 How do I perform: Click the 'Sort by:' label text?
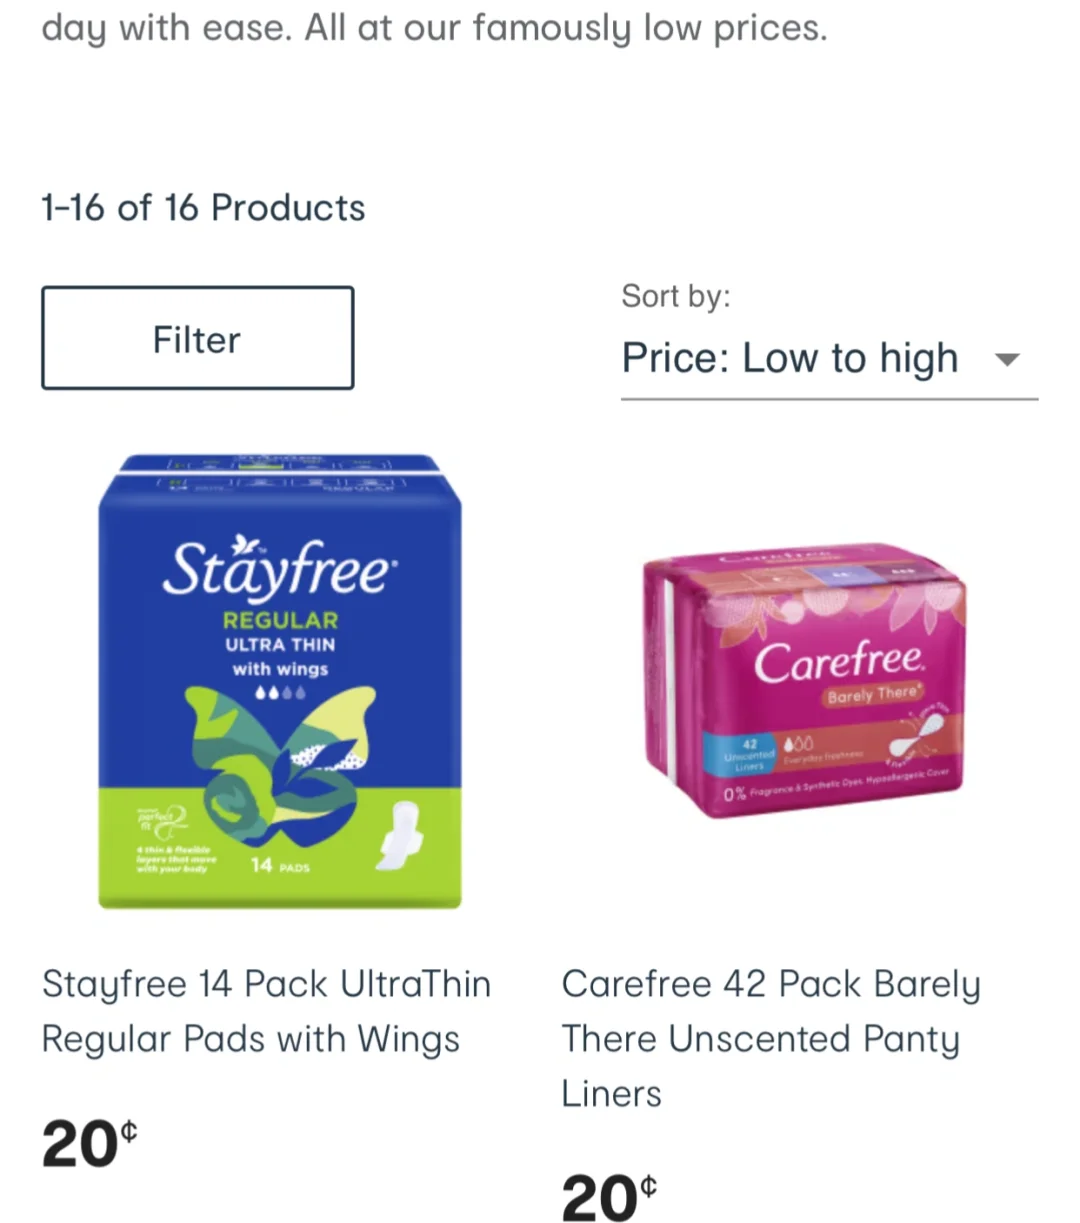tap(676, 295)
